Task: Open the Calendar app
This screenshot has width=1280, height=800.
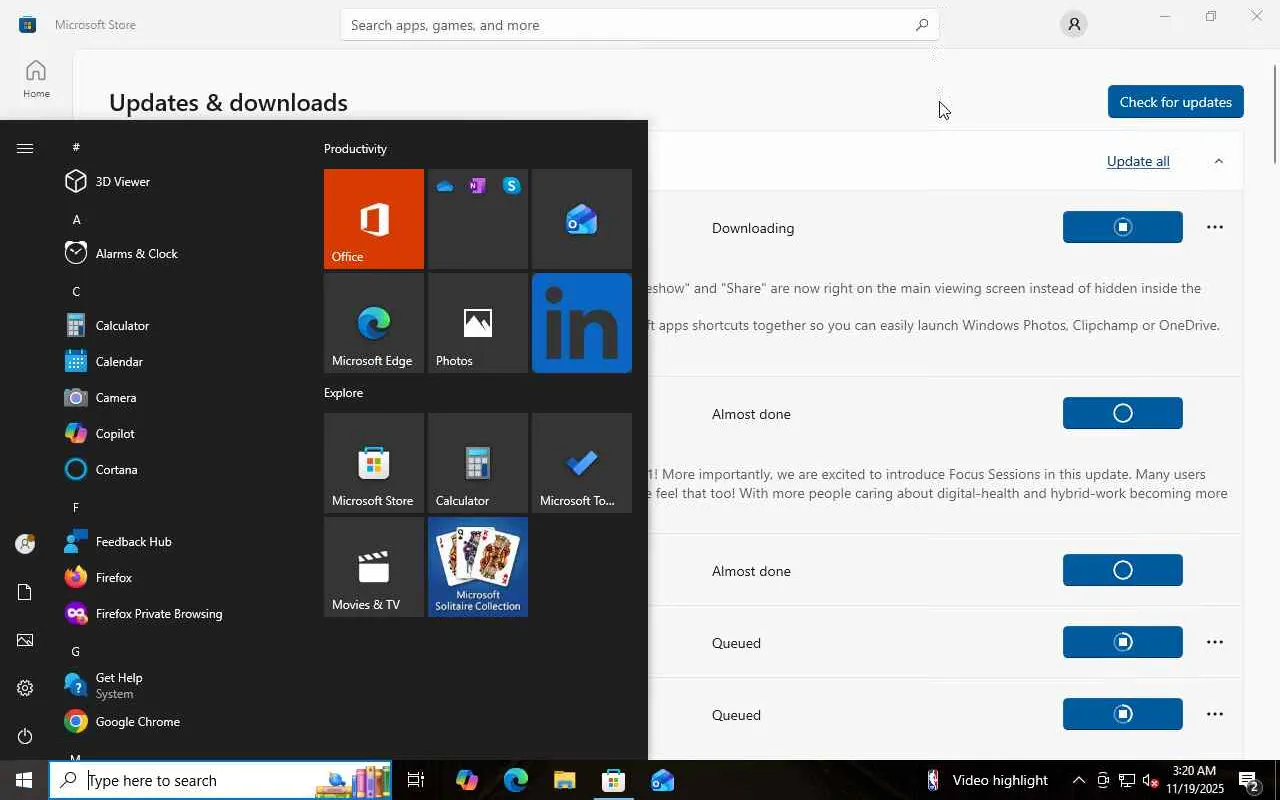Action: click(180, 362)
